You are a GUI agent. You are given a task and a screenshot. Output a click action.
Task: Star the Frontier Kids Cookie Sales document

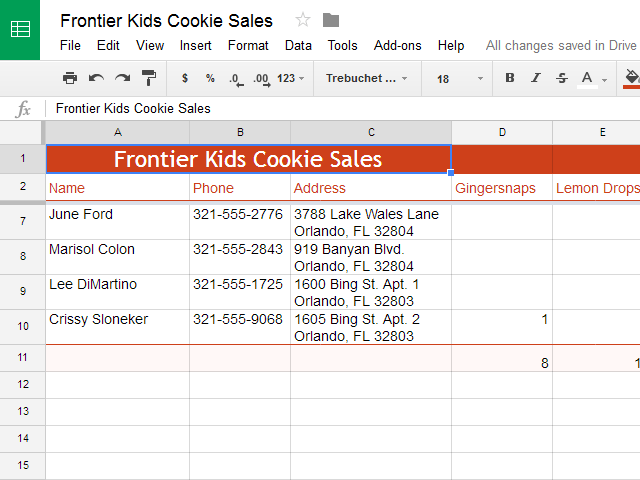coord(303,20)
